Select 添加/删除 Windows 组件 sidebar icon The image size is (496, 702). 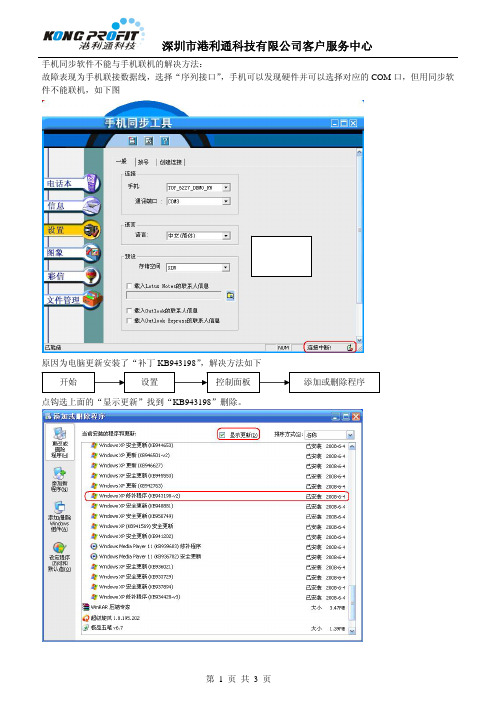(60, 516)
